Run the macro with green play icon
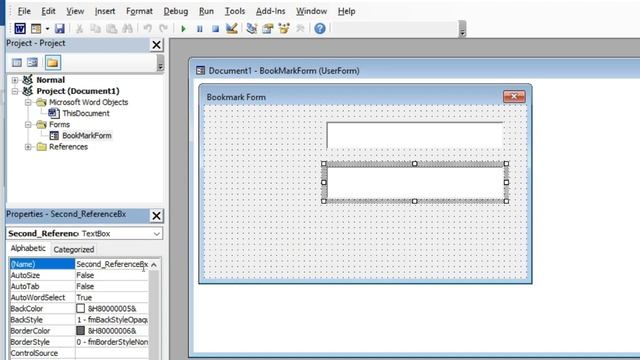Viewport: 640px width, 360px height. (x=183, y=29)
